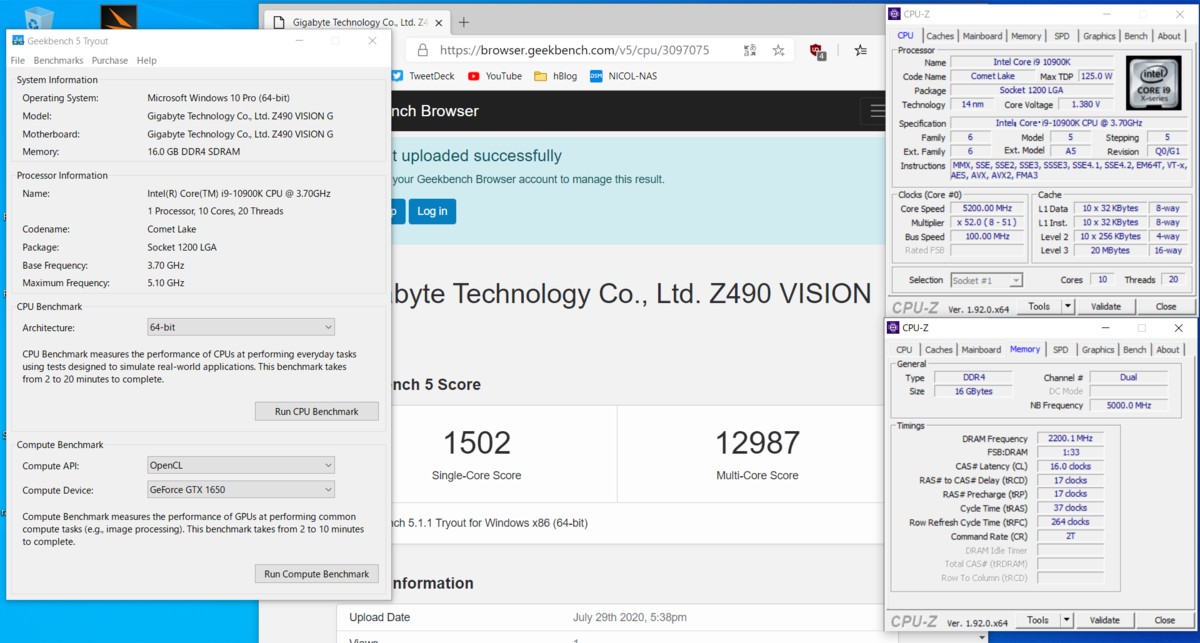Viewport: 1200px width, 643px height.
Task: Open the Purchase menu in Geekbench
Action: click(110, 60)
